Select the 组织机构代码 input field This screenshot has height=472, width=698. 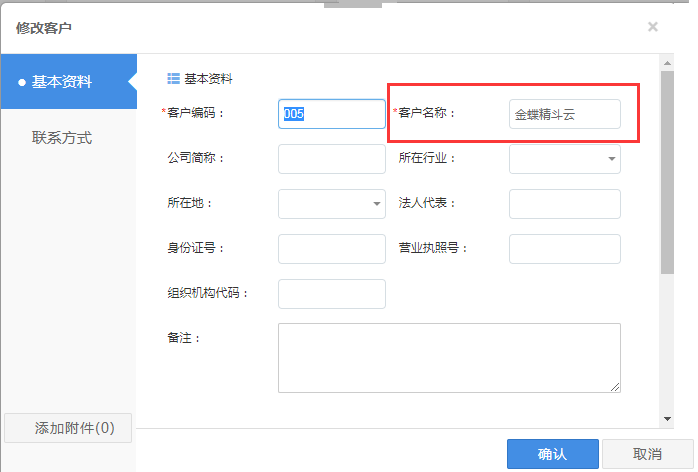331,294
